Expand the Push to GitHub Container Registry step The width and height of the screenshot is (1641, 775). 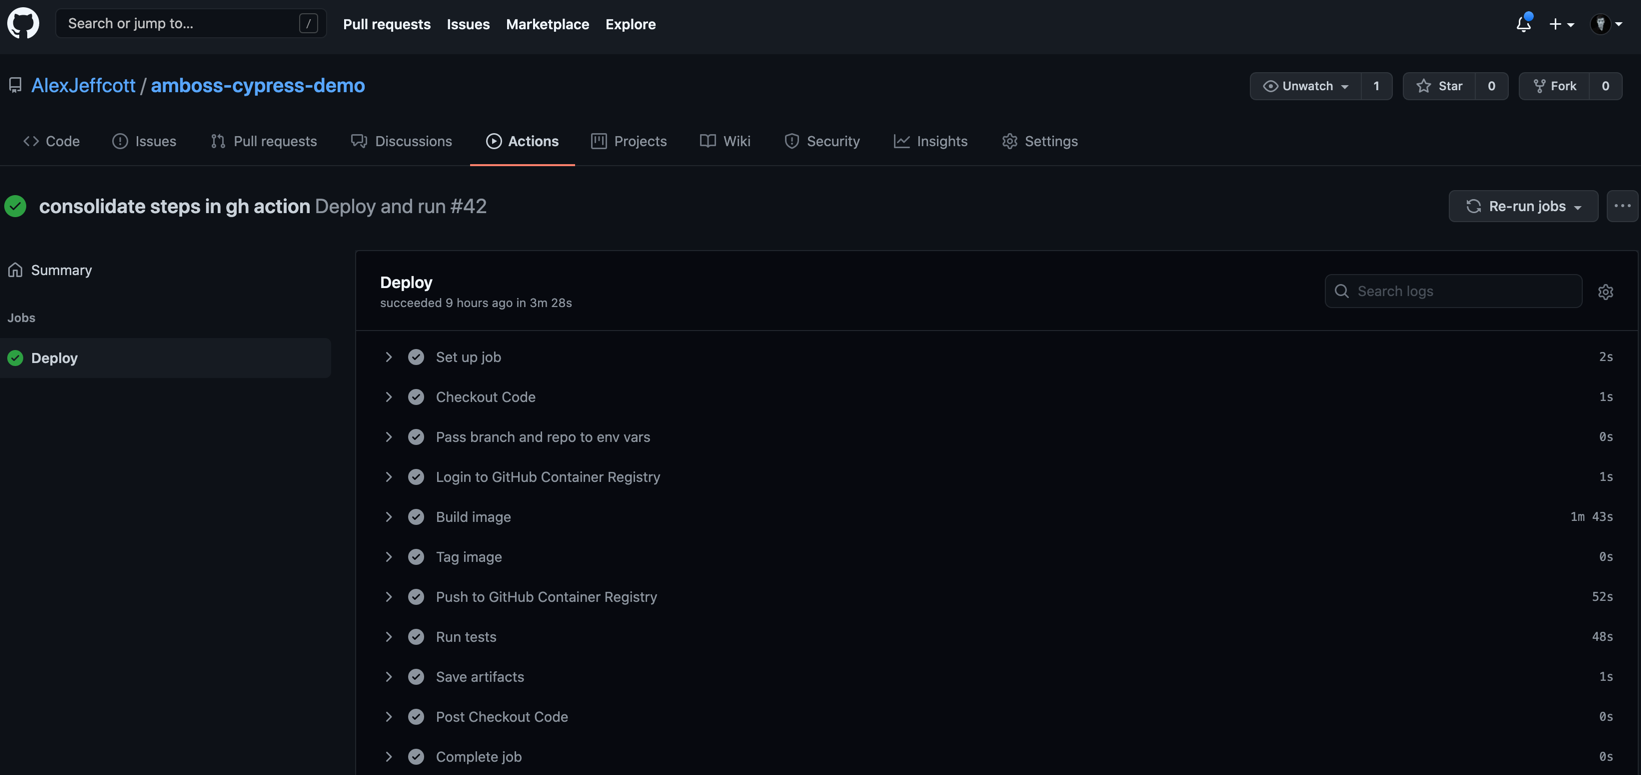click(389, 597)
